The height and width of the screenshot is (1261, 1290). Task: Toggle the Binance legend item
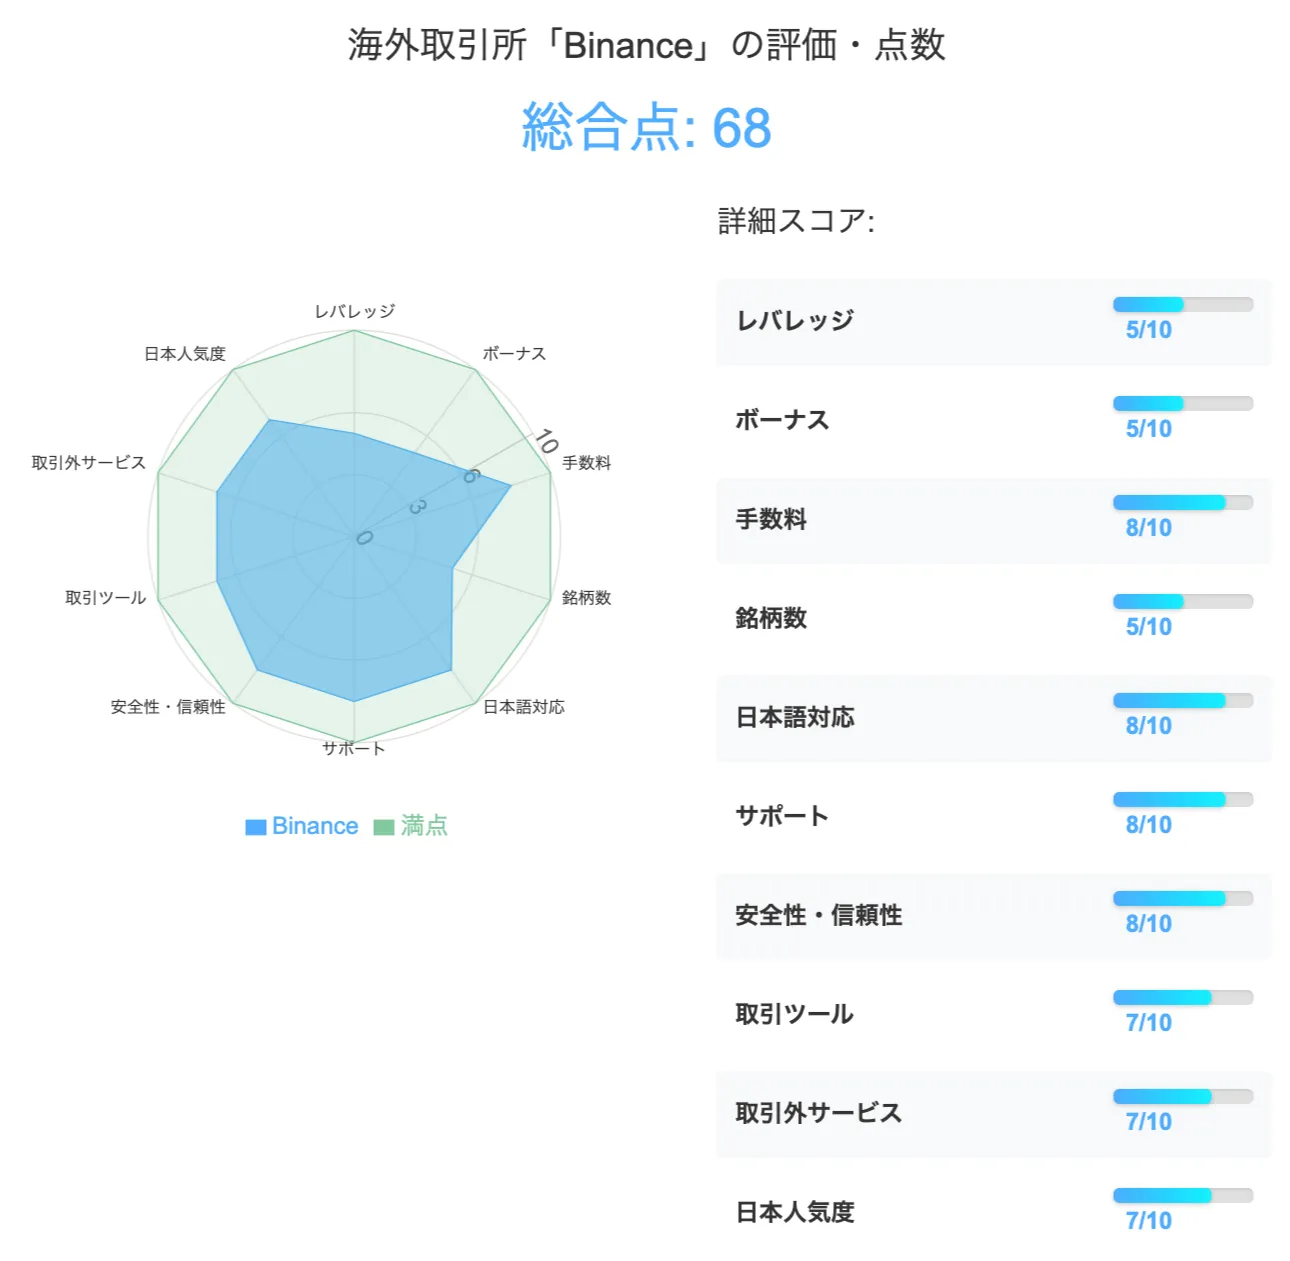(x=302, y=826)
